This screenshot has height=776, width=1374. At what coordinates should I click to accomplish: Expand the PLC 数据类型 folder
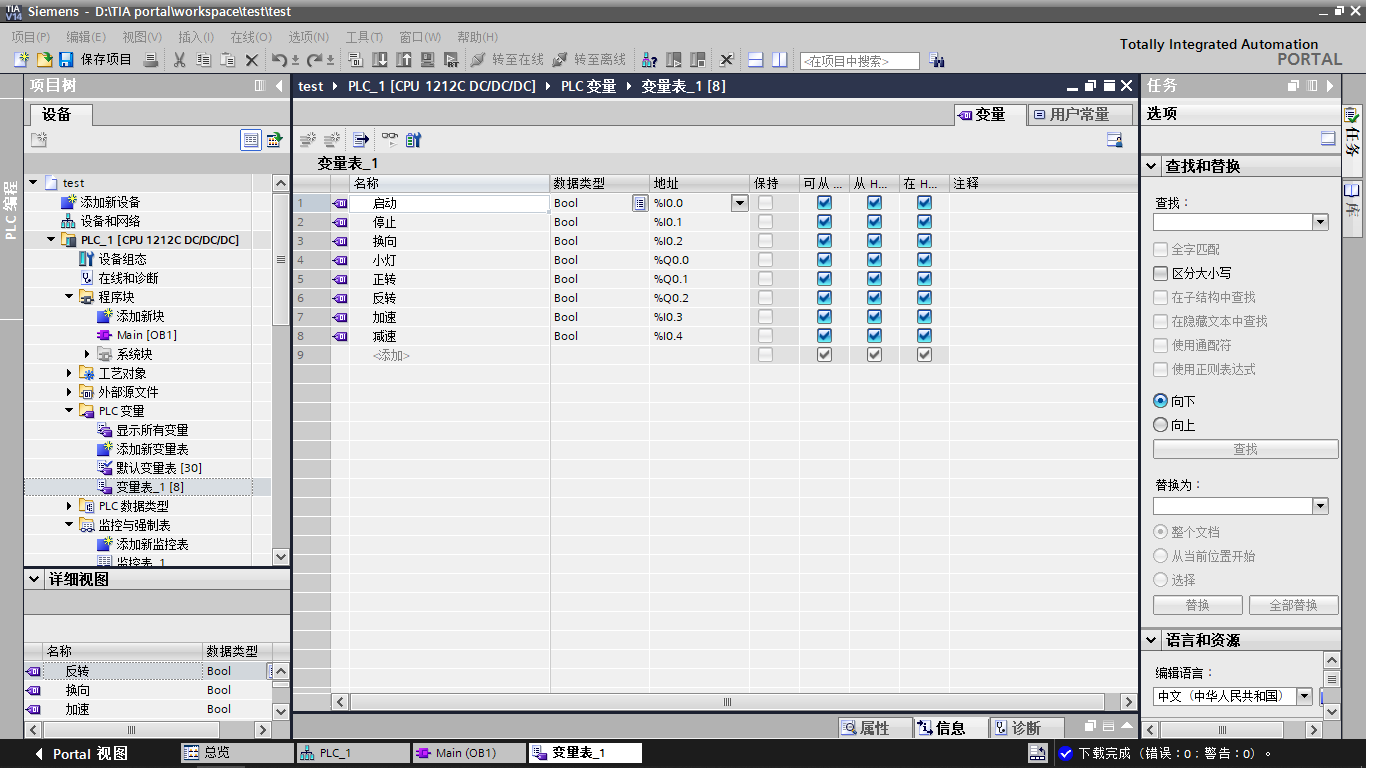70,506
